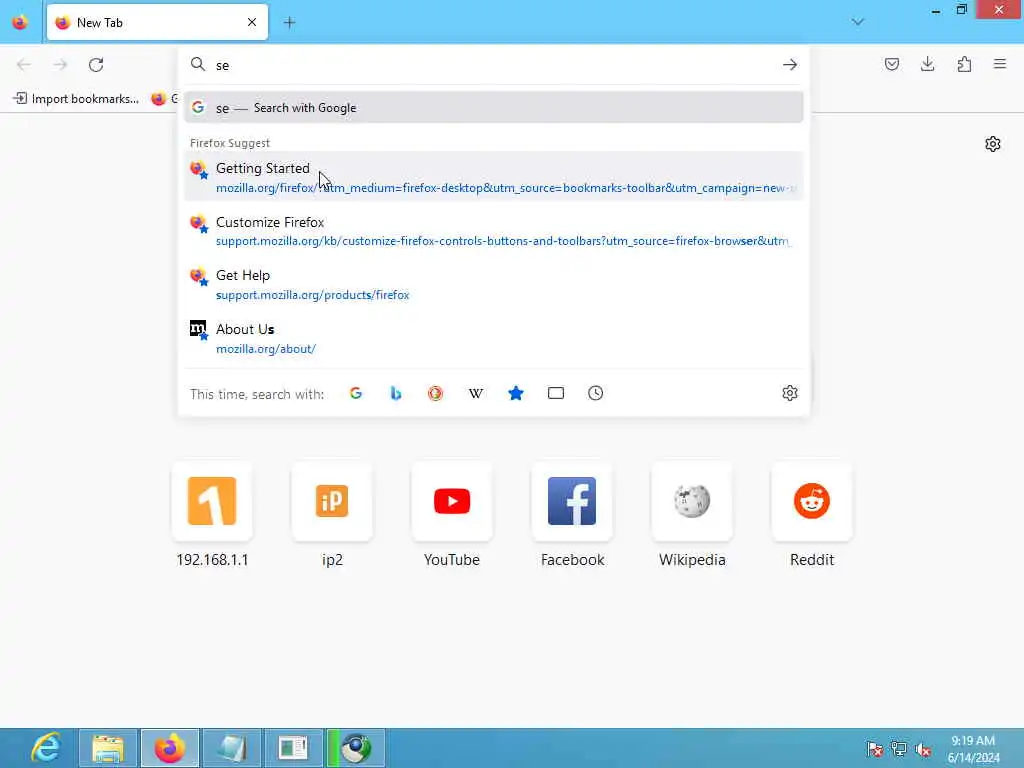
Task: Open Save to Pocket icon
Action: click(891, 64)
